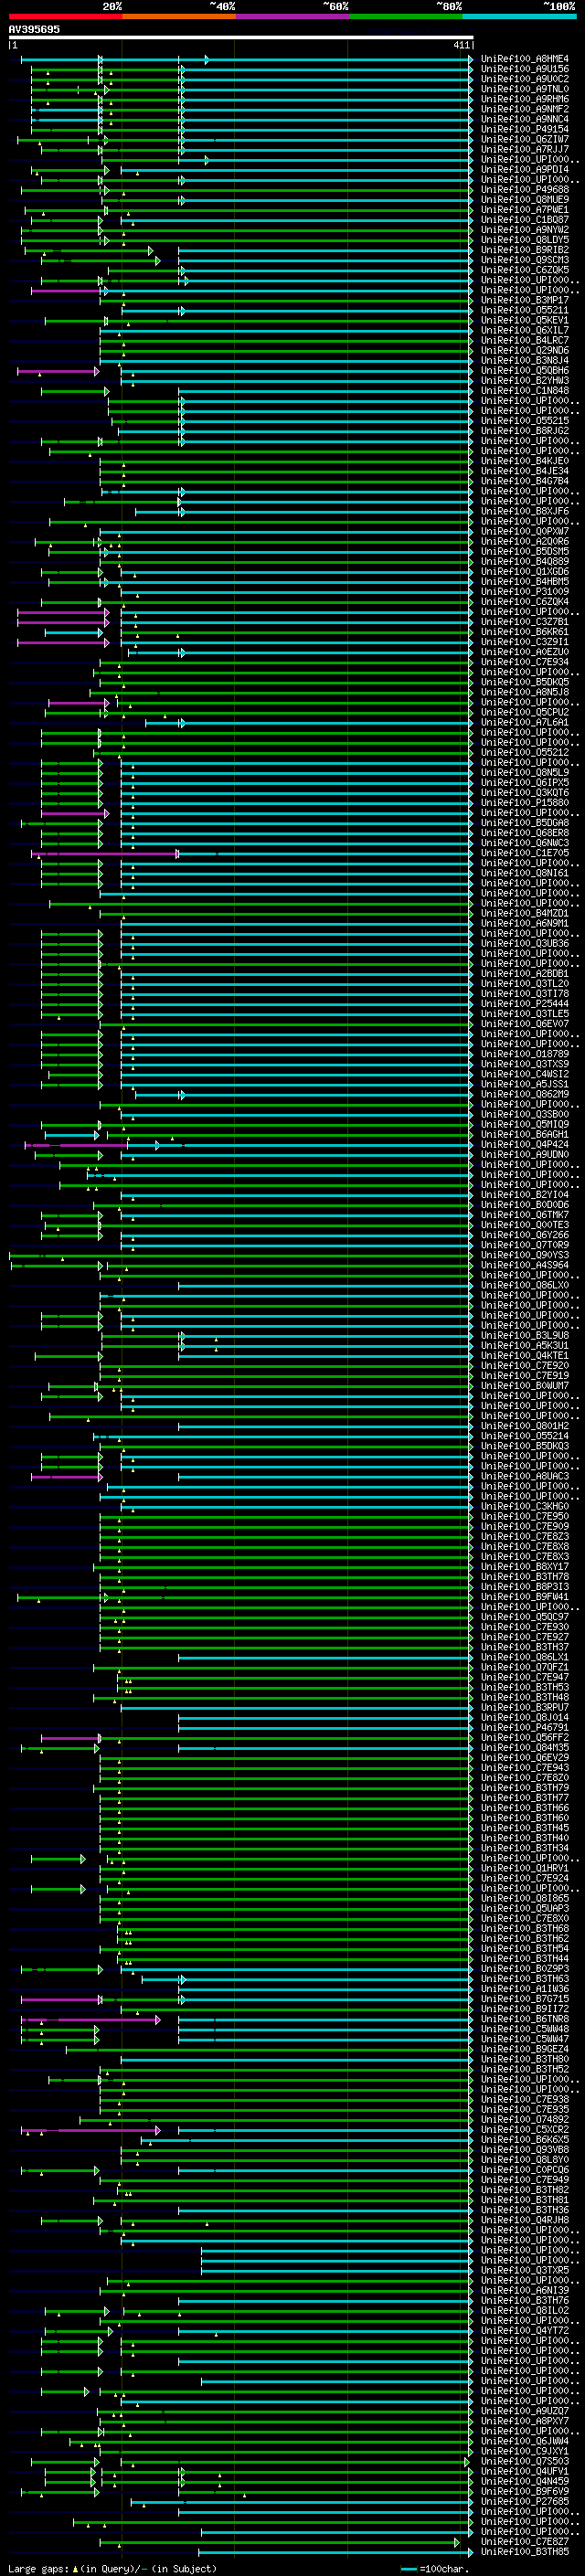Open hit UniRef100_A5JSS1
The width and height of the screenshot is (585, 2576).
click(525, 1085)
